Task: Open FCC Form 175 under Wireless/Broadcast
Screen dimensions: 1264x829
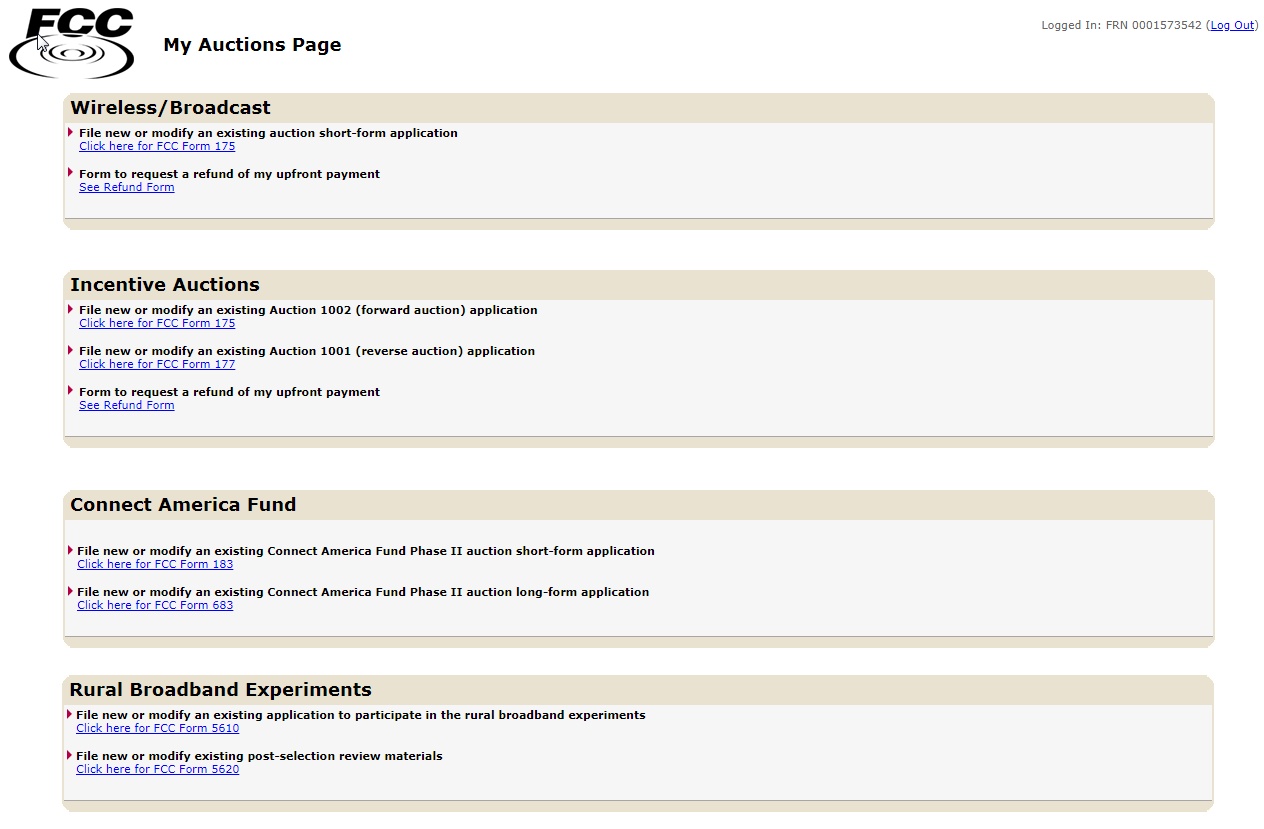Action: coord(157,146)
